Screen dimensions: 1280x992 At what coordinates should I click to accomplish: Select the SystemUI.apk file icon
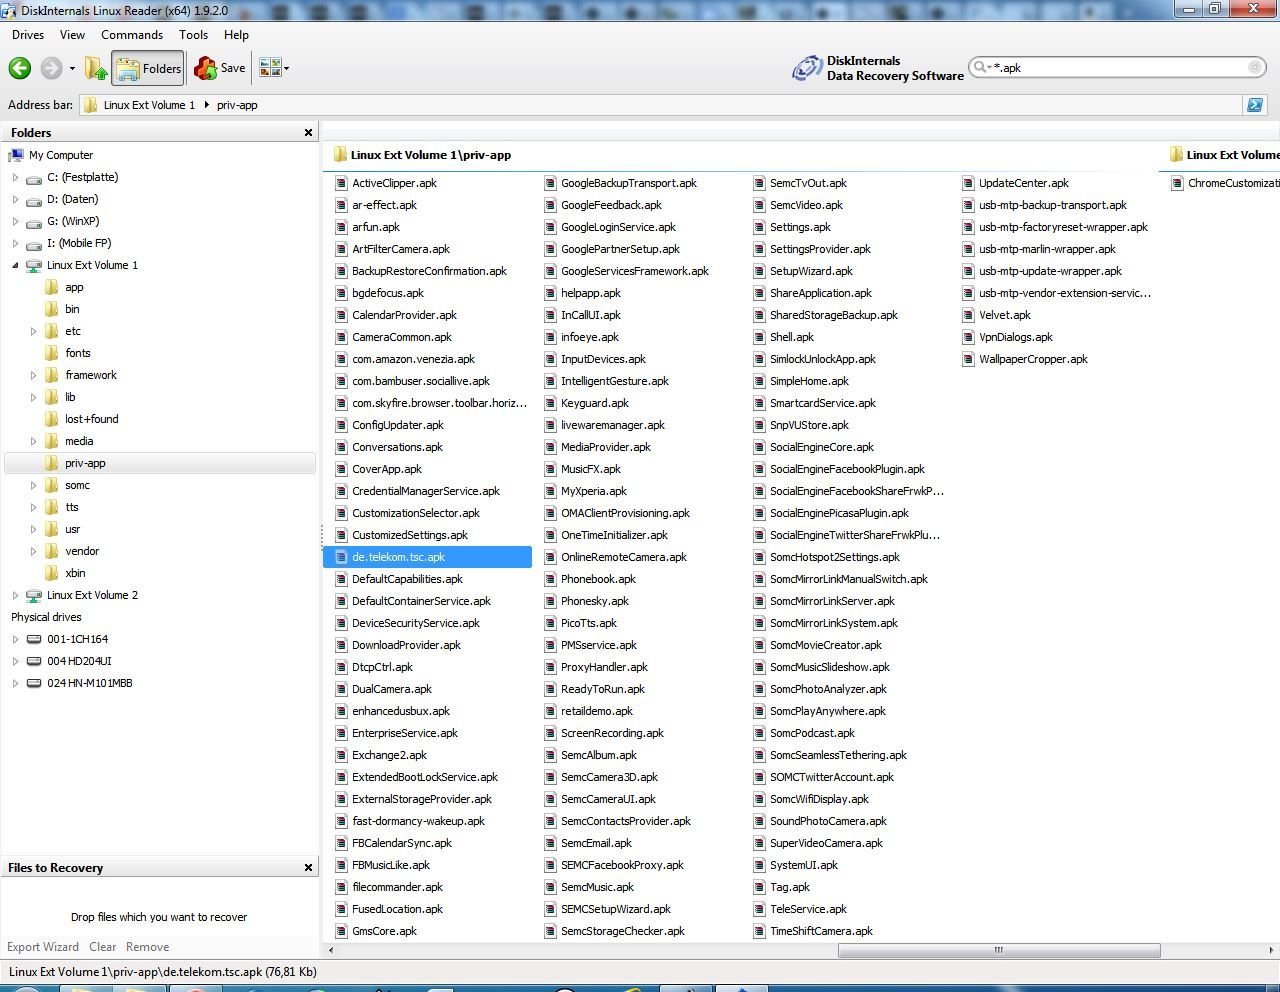759,865
